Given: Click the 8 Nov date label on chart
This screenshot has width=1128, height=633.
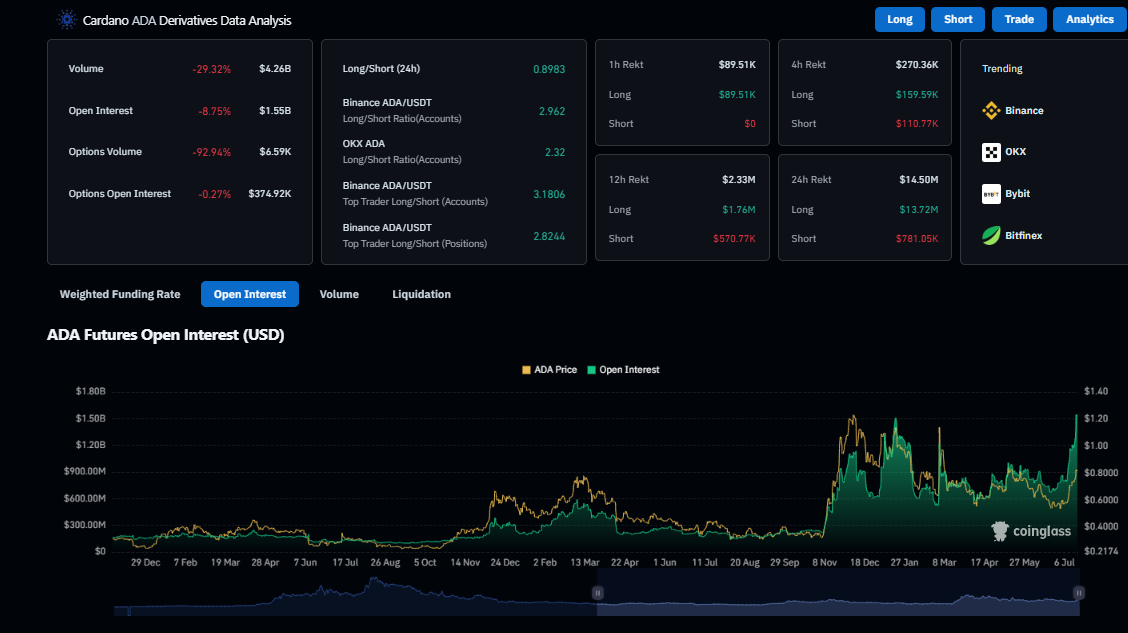Looking at the screenshot, I should click(x=824, y=563).
